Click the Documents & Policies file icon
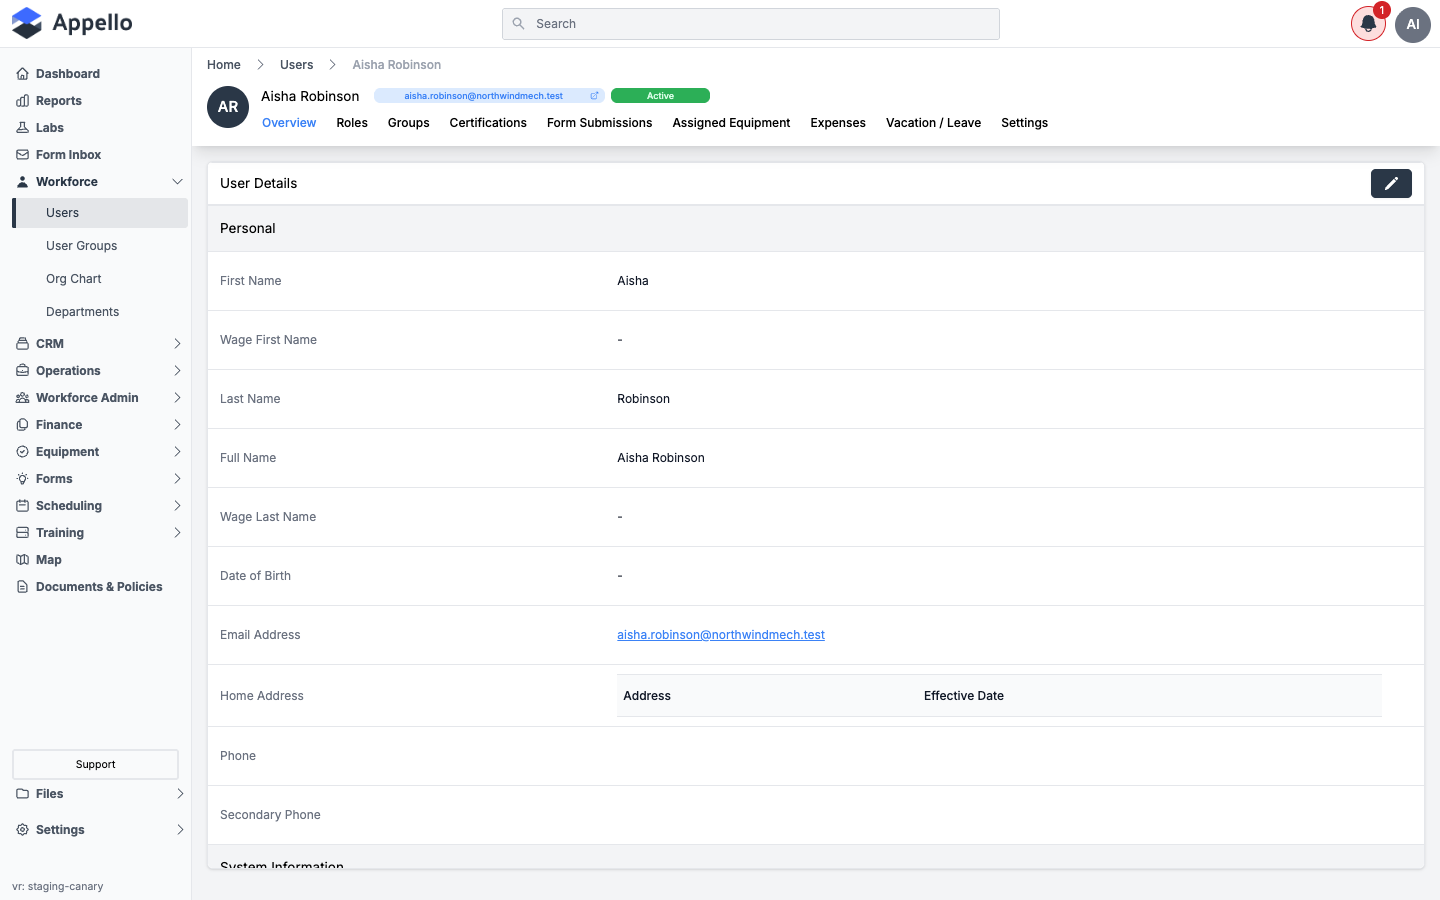Viewport: 1440px width, 900px height. click(22, 587)
